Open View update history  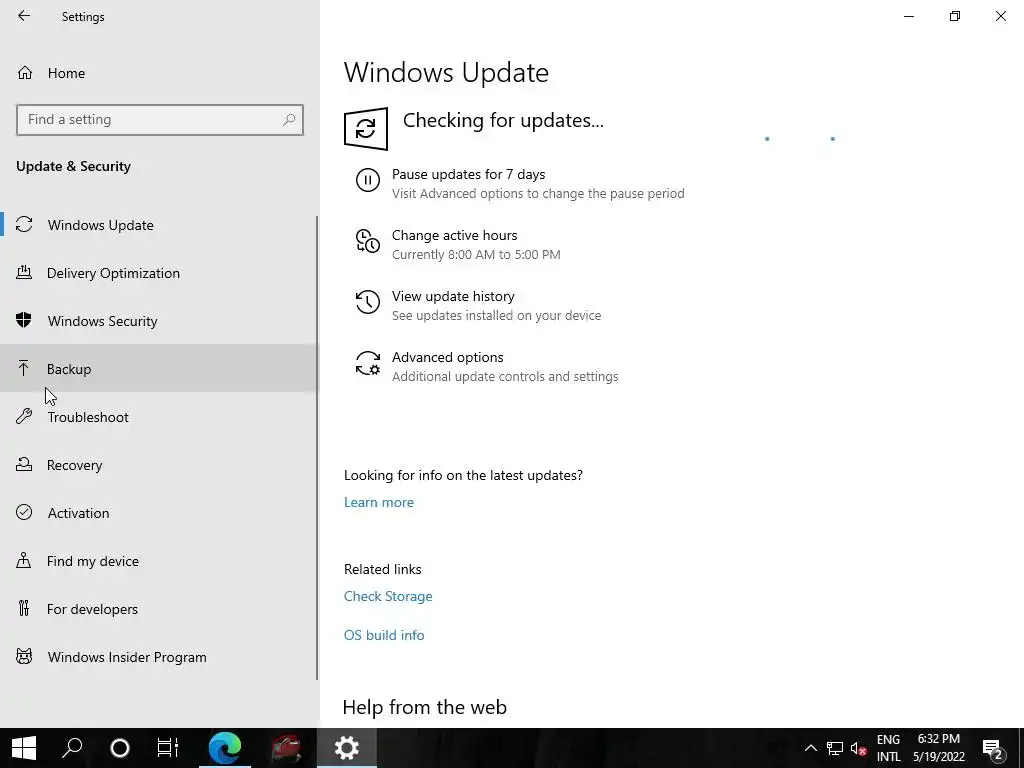(453, 296)
